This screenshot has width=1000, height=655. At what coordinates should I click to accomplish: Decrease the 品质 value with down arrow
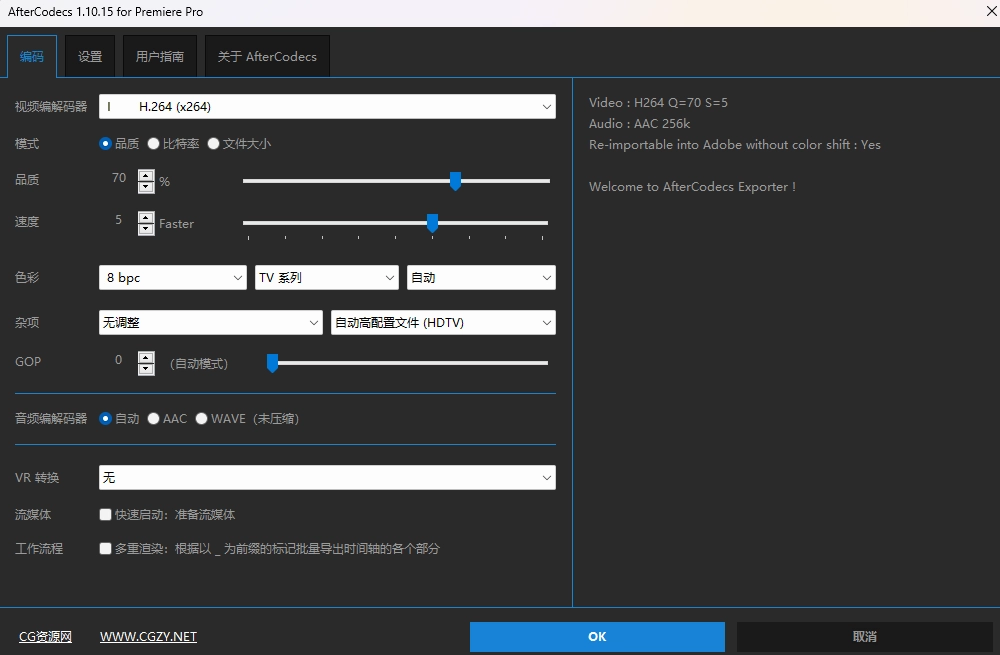(x=146, y=187)
